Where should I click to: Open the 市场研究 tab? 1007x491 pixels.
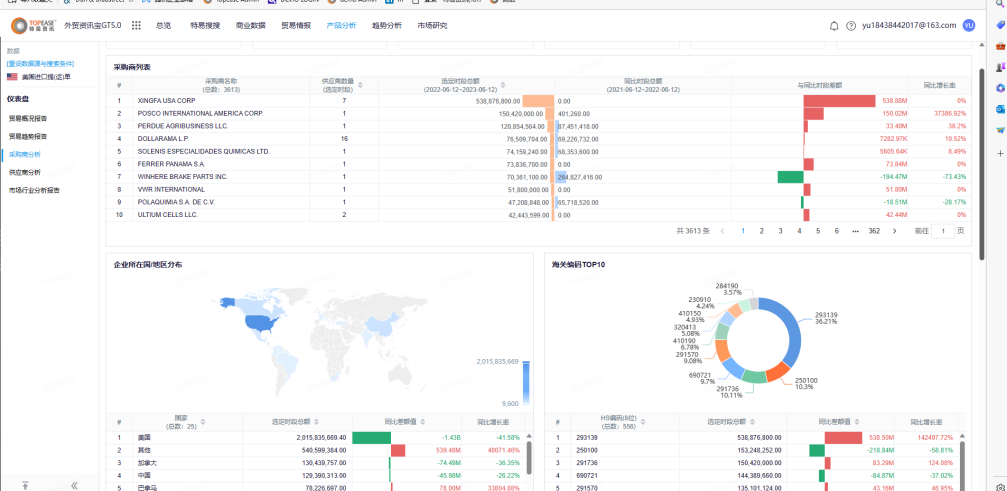(432, 26)
